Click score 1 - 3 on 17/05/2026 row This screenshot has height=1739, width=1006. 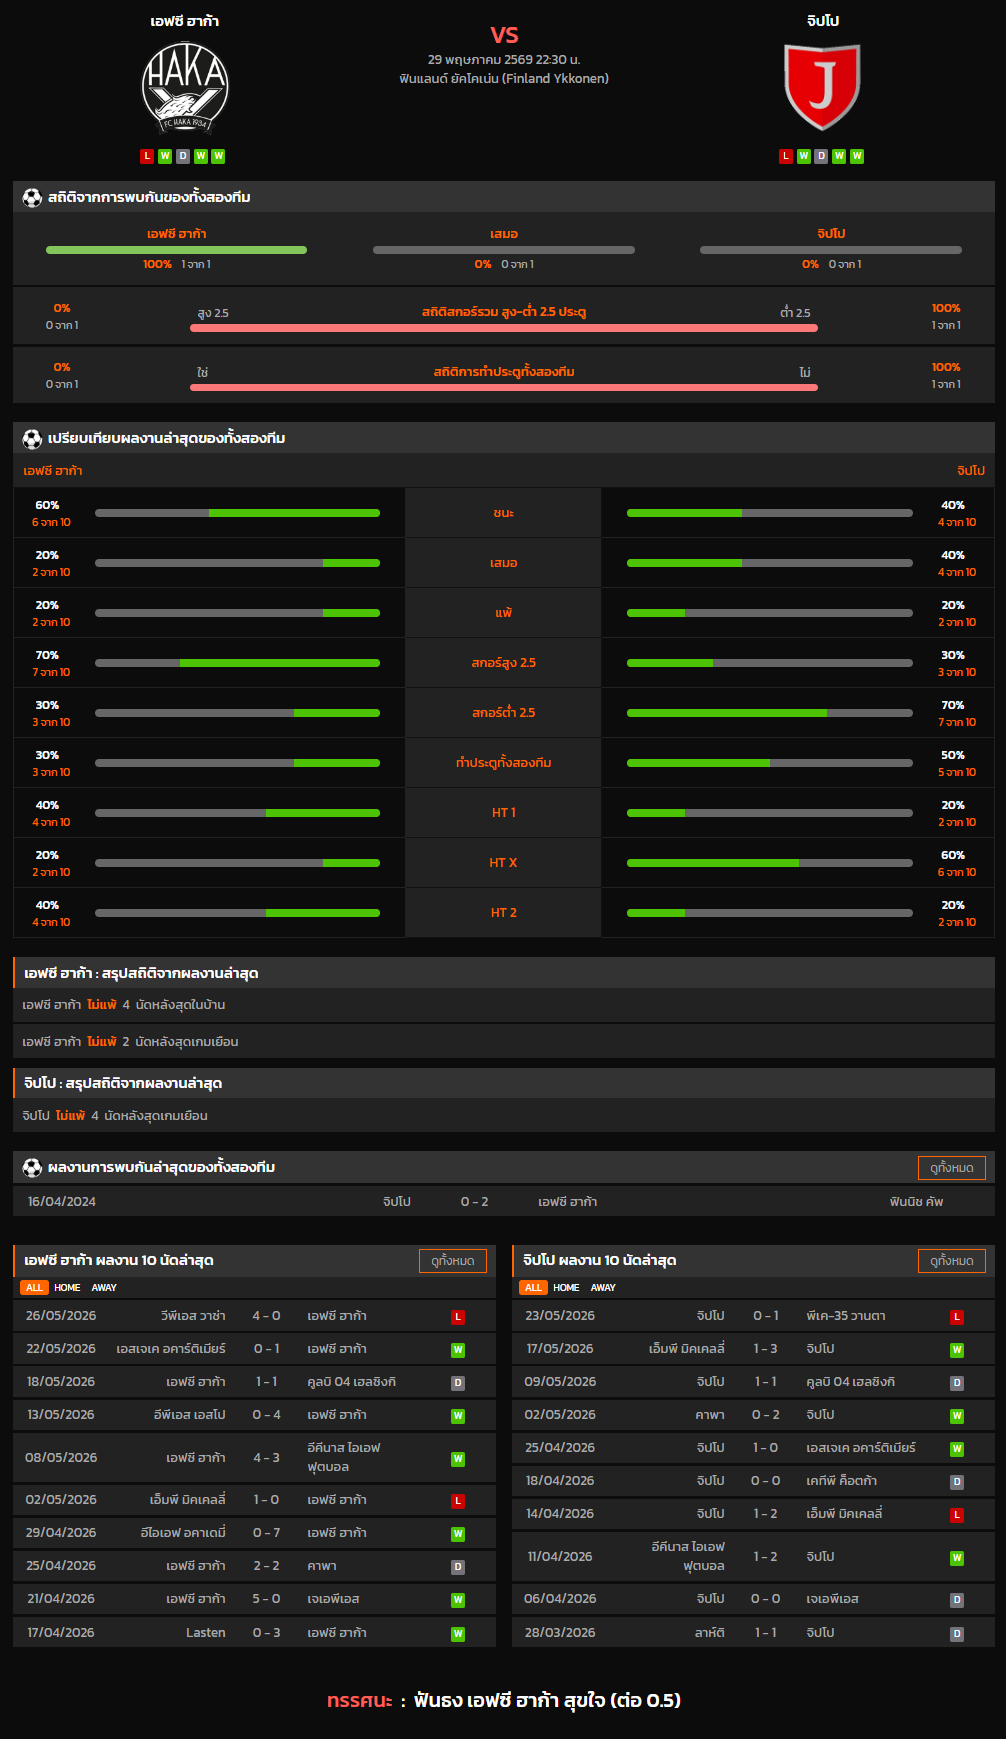click(x=765, y=1349)
